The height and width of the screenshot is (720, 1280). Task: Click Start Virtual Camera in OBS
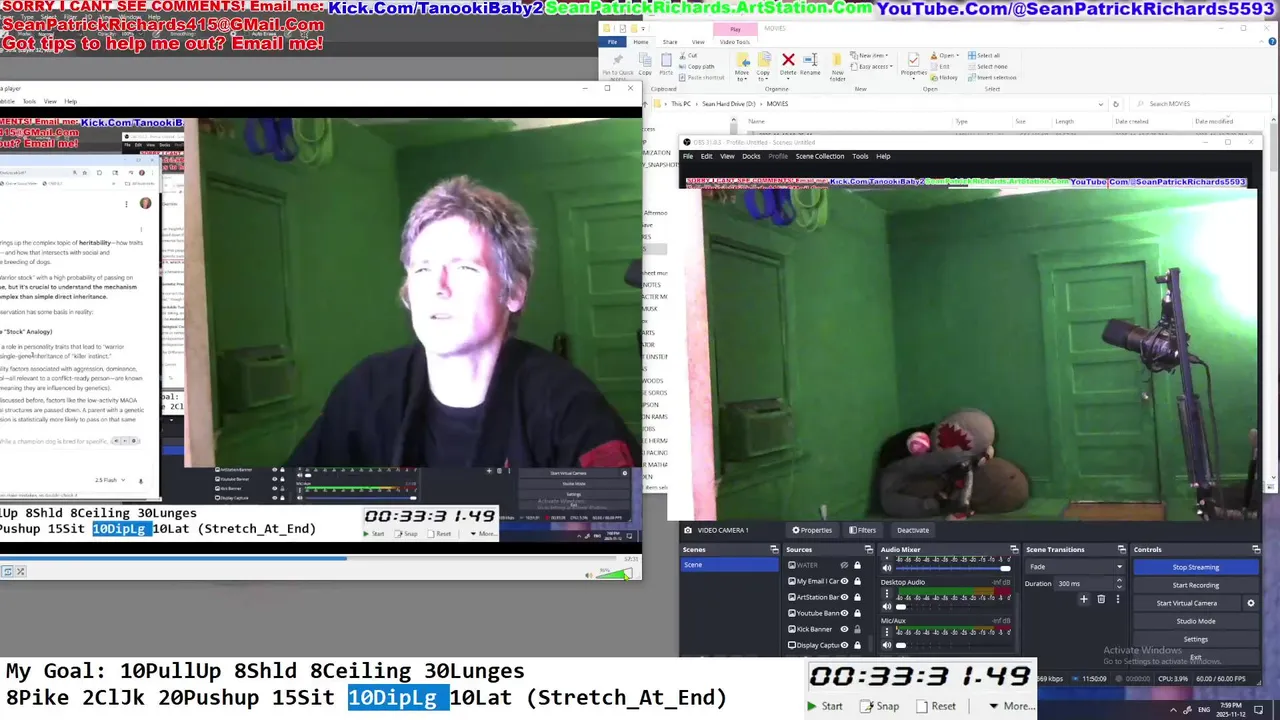pos(1187,603)
